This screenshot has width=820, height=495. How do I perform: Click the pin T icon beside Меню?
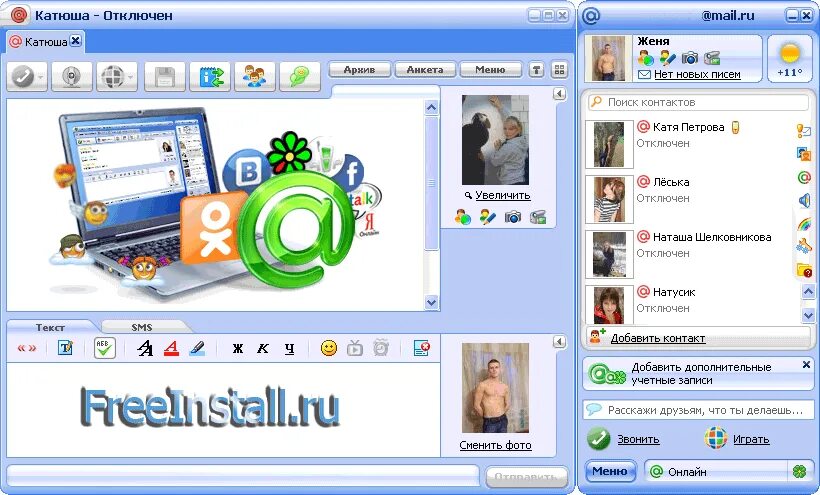point(536,70)
